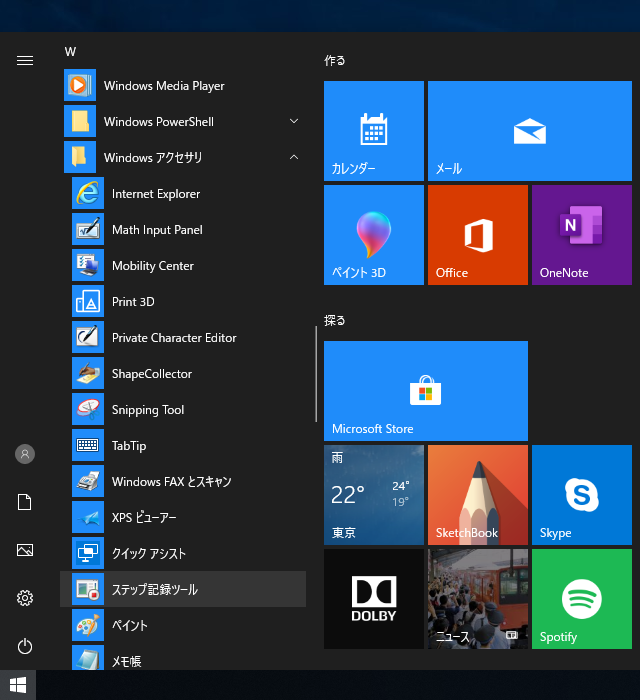The height and width of the screenshot is (700, 640).
Task: Click the hamburger menu icon
Action: [x=25, y=60]
